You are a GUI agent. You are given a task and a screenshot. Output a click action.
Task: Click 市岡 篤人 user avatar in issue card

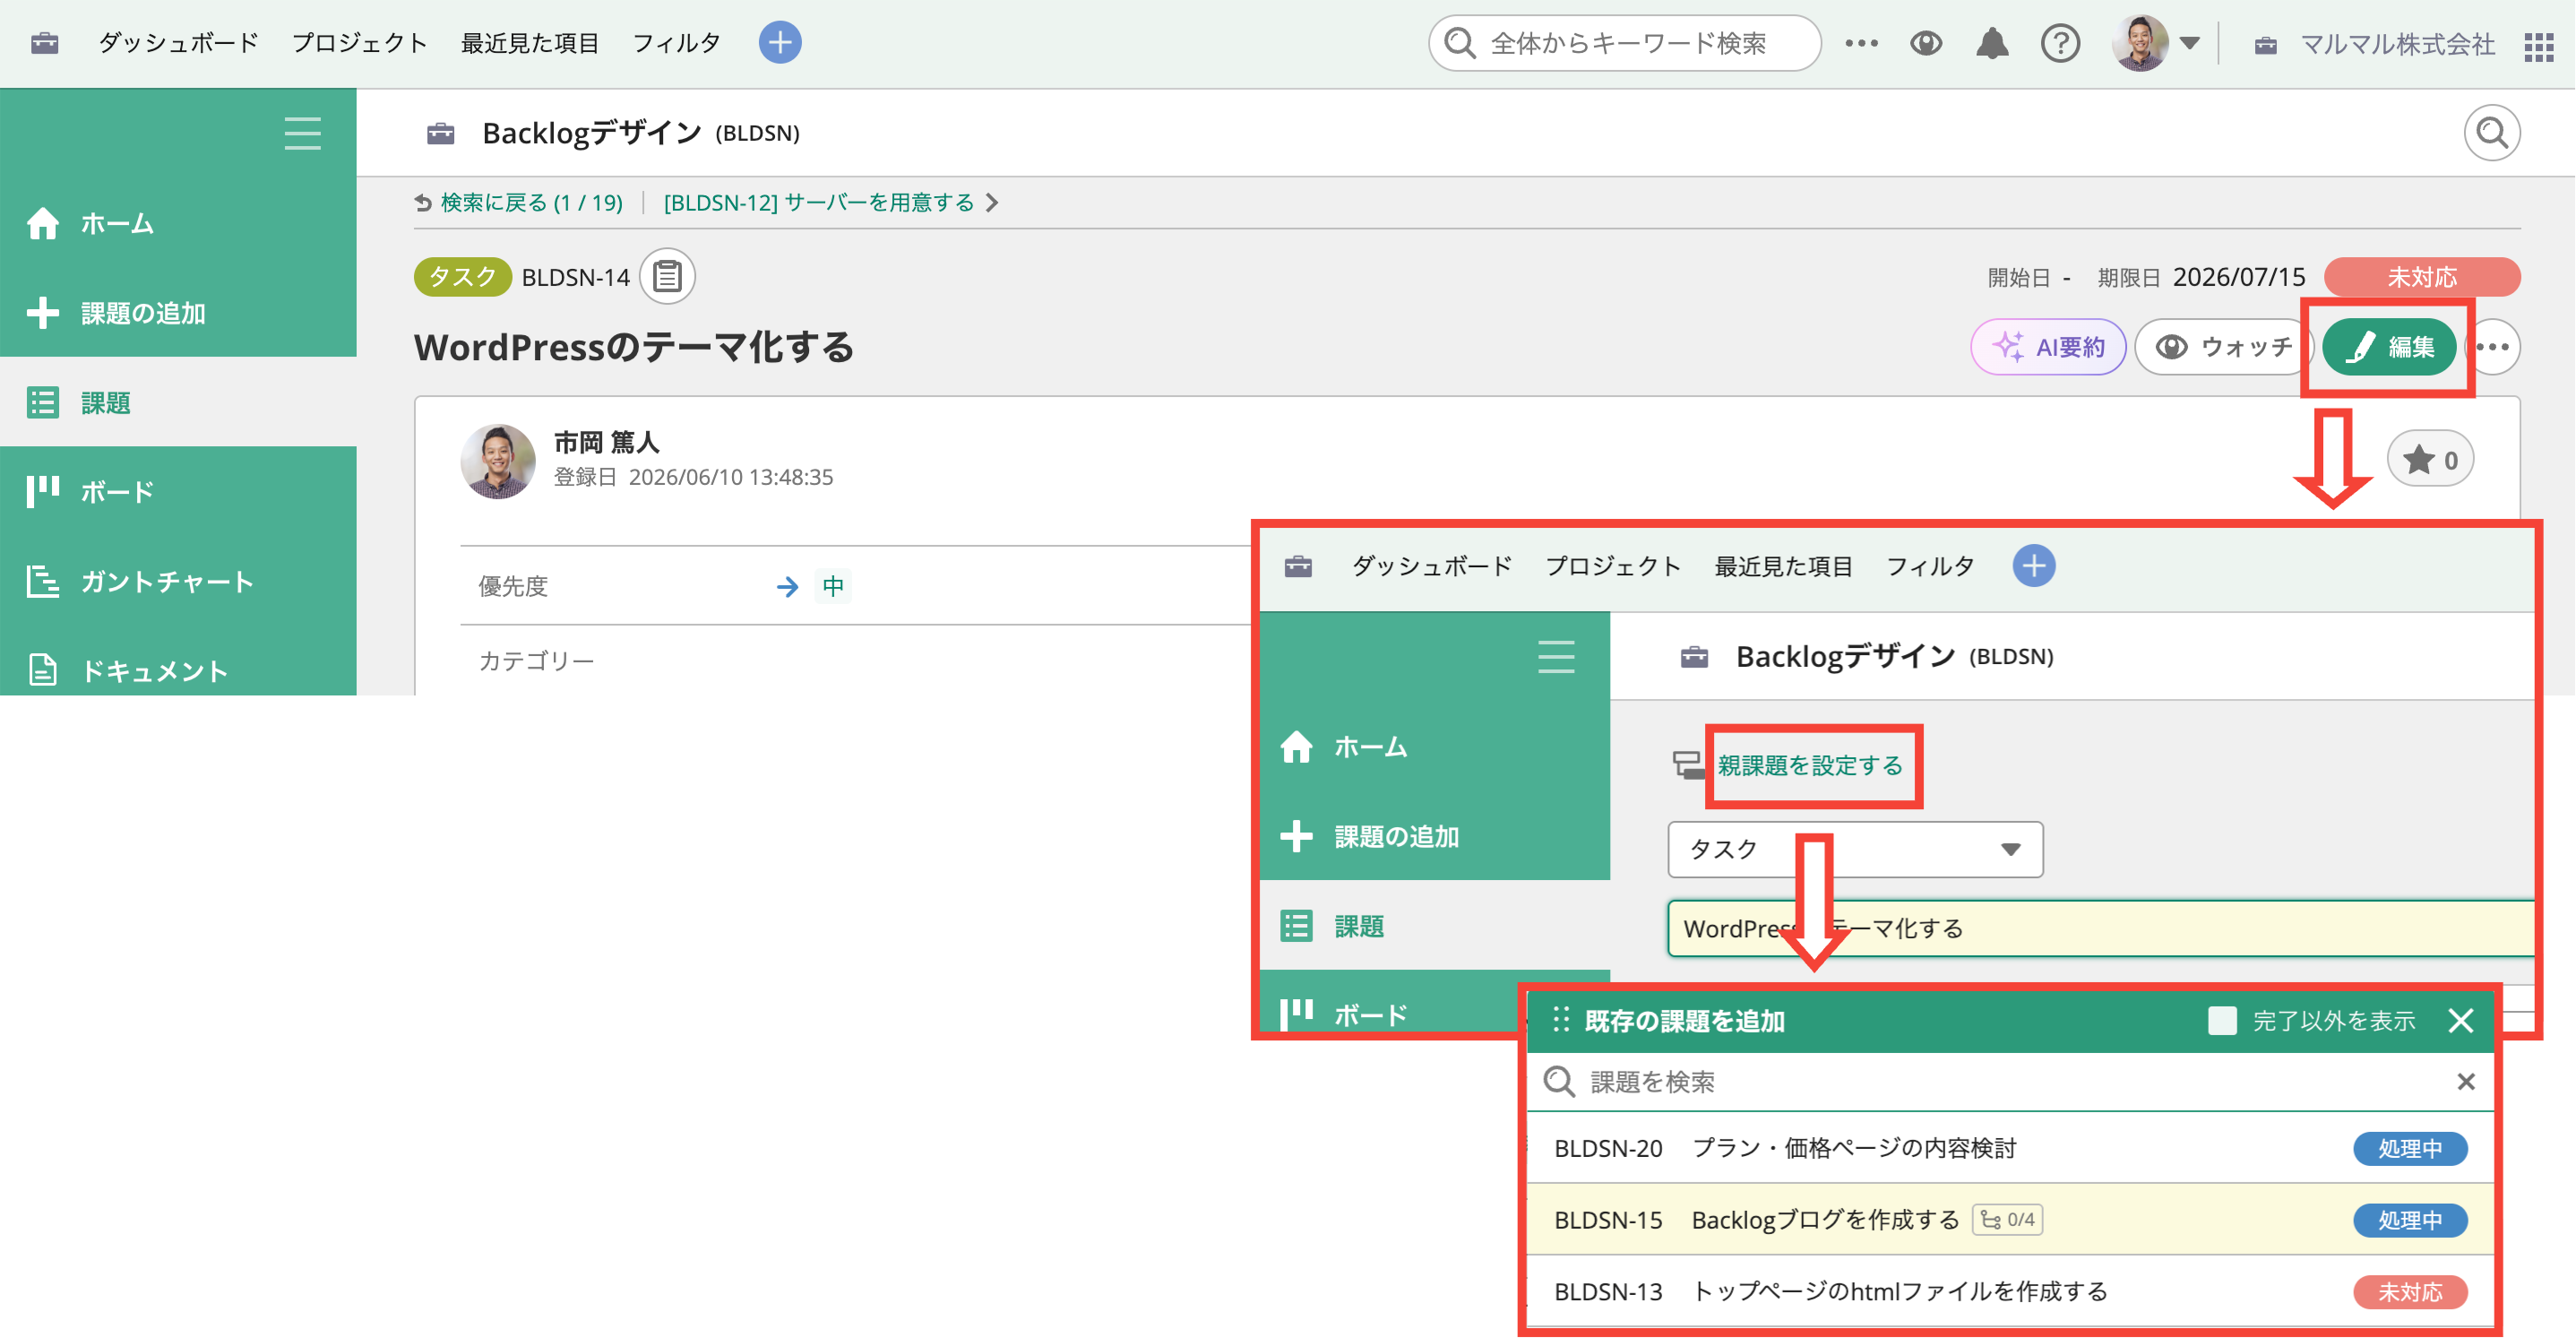497,461
